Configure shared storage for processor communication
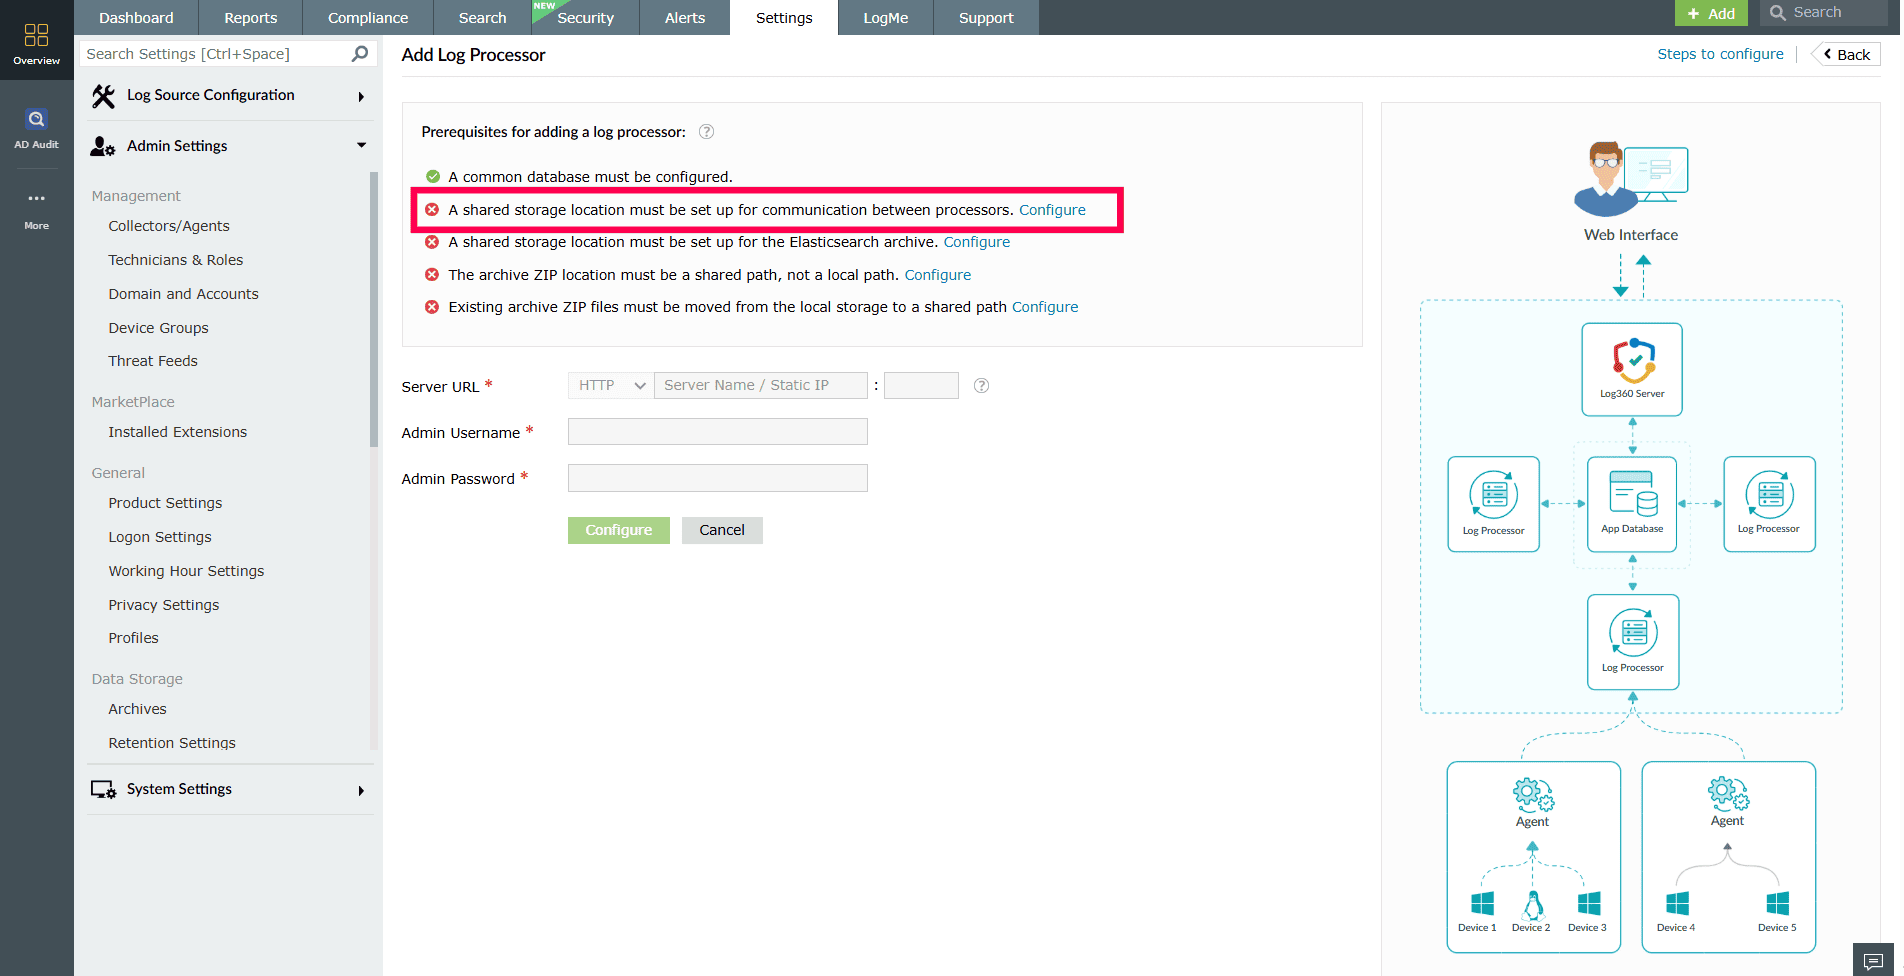This screenshot has width=1904, height=976. (x=1052, y=210)
